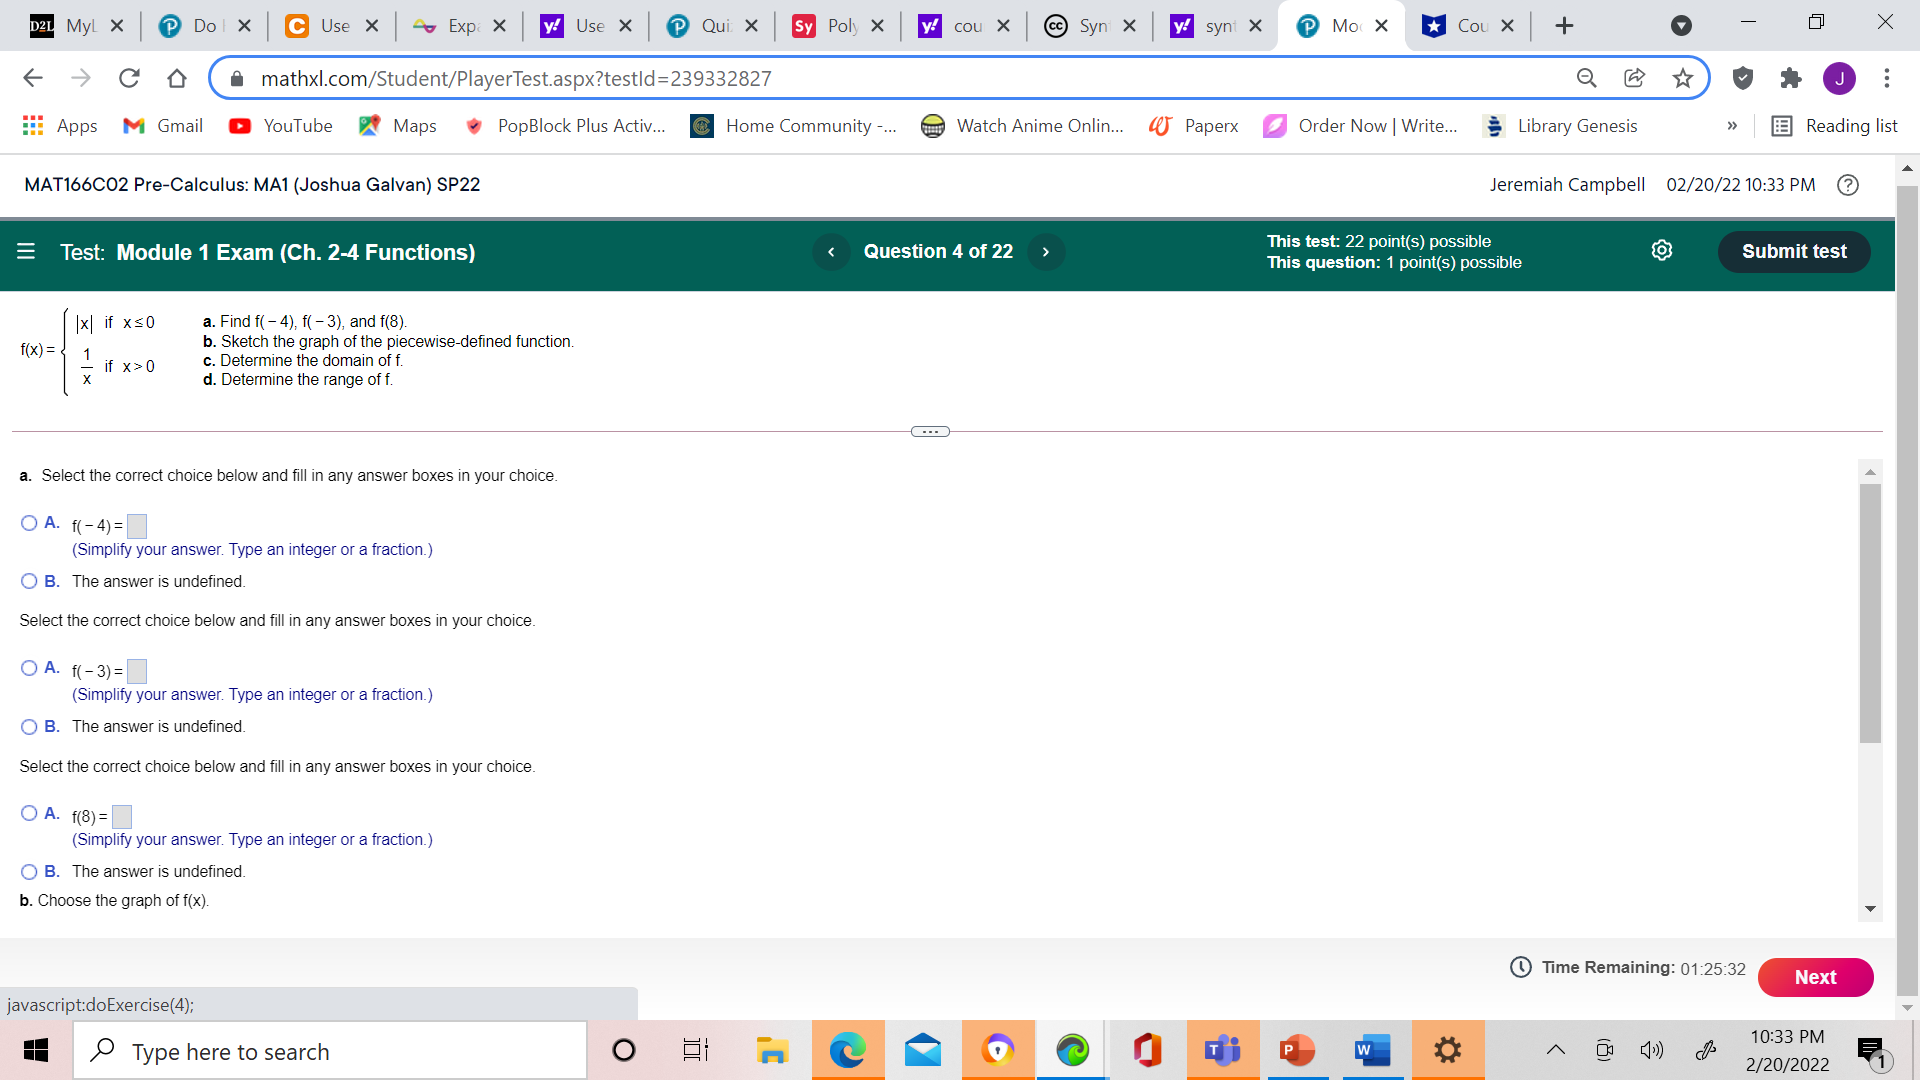Click the bookmark star in the address bar
Screen dimensions: 1920x1080
(x=1683, y=78)
